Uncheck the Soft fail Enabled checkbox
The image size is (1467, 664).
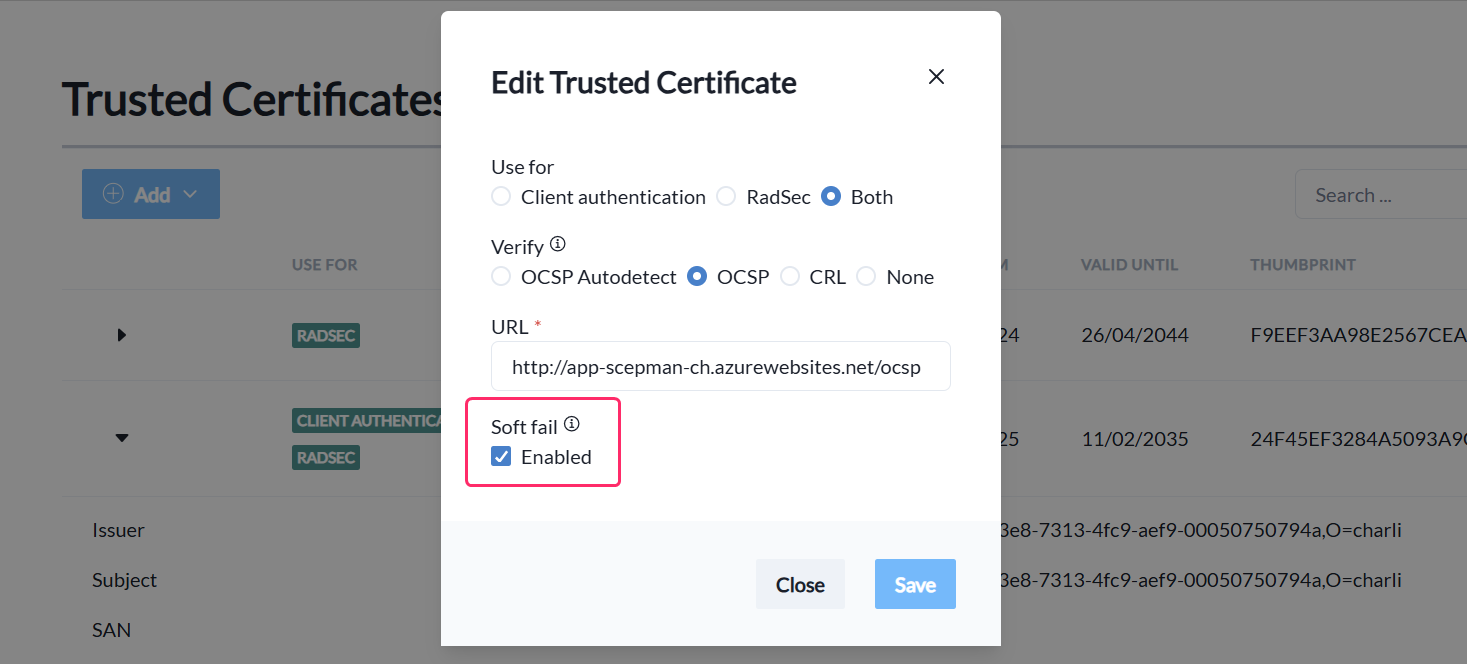(x=502, y=457)
